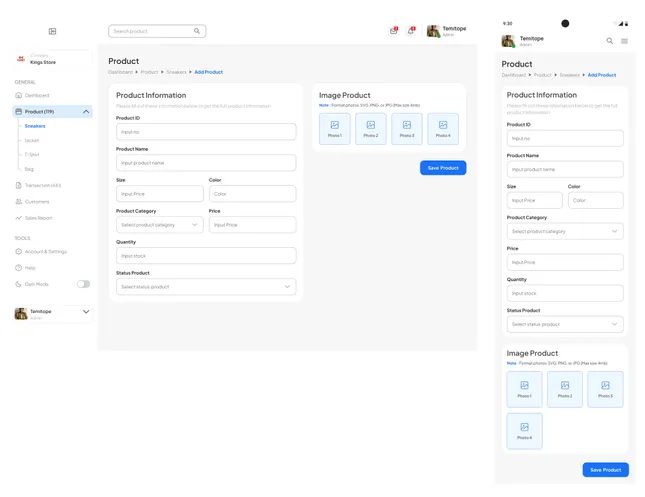The image size is (645, 497).
Task: Open Dashboard from the sidebar
Action: 36,95
